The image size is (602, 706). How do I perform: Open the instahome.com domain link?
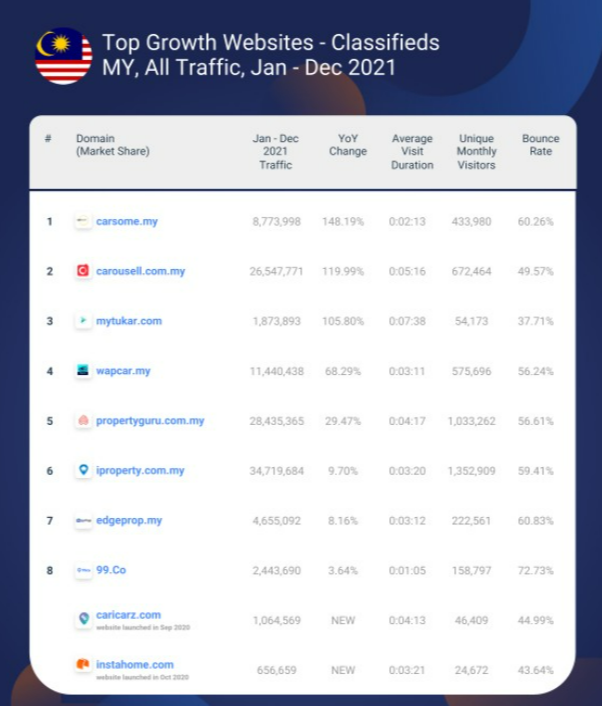[x=135, y=665]
